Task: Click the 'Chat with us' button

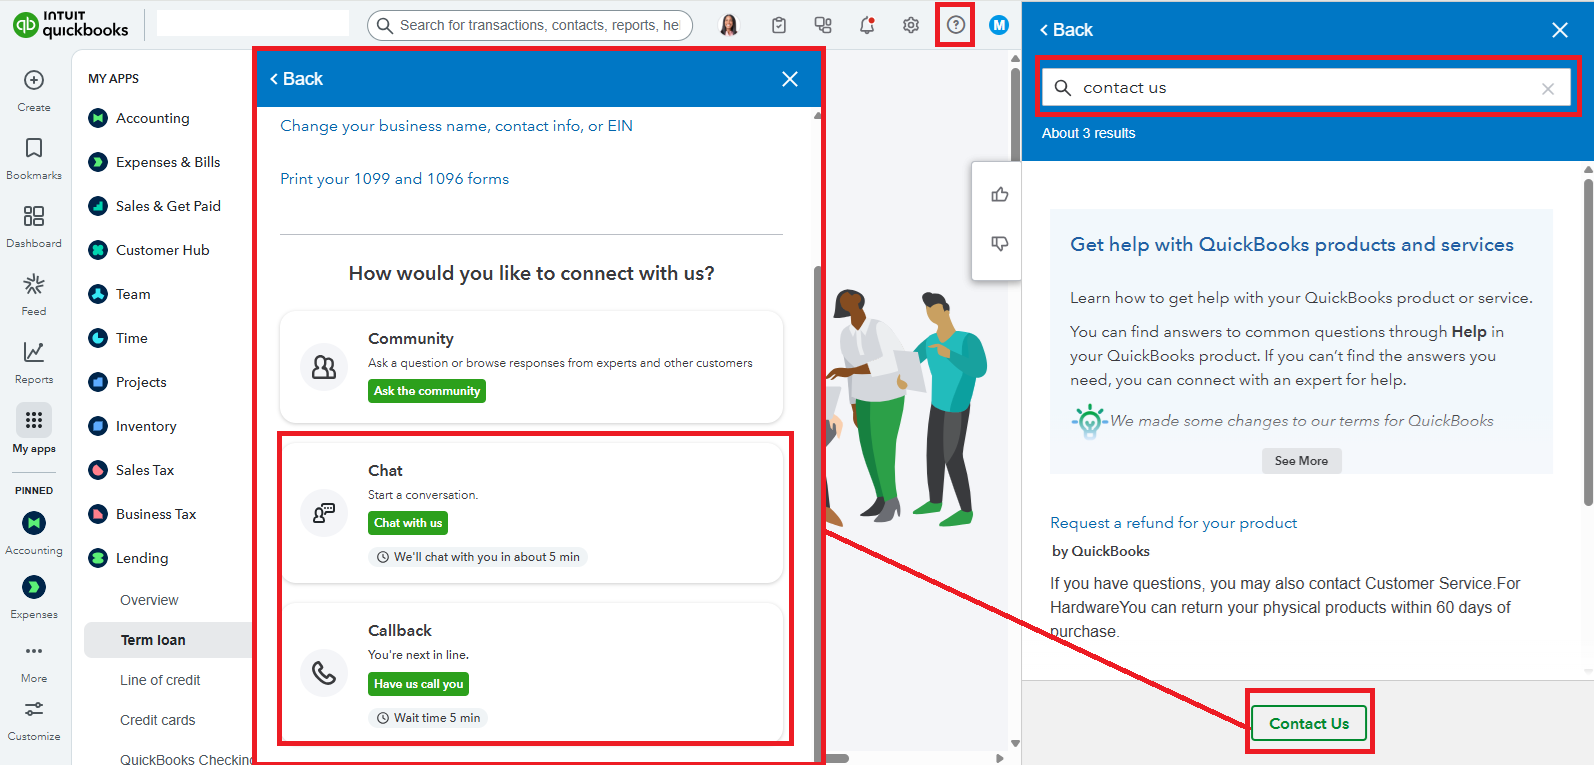Action: (x=408, y=523)
